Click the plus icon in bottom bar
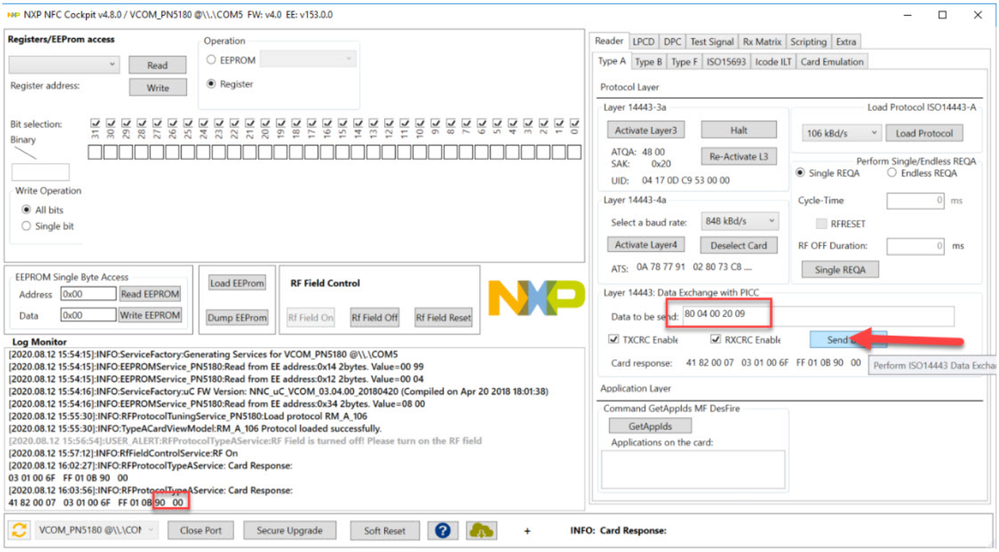This screenshot has height=552, width=999. pyautogui.click(x=527, y=530)
